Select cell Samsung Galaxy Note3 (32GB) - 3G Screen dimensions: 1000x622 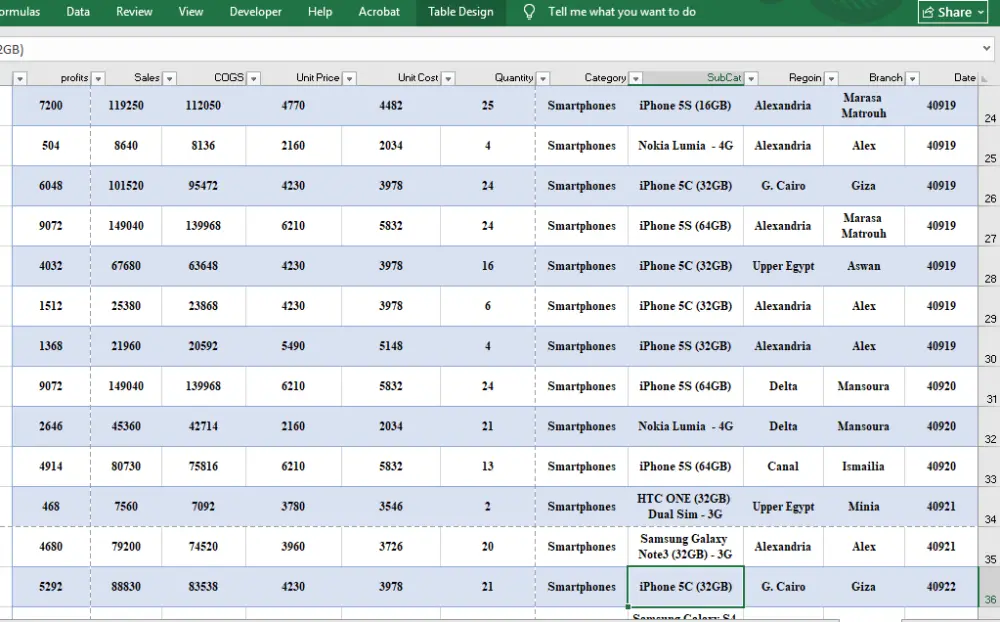[x=686, y=547]
